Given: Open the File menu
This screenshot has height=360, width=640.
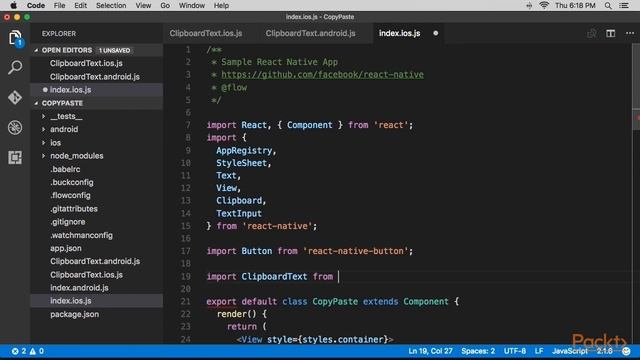Looking at the screenshot, I should 59,5.
